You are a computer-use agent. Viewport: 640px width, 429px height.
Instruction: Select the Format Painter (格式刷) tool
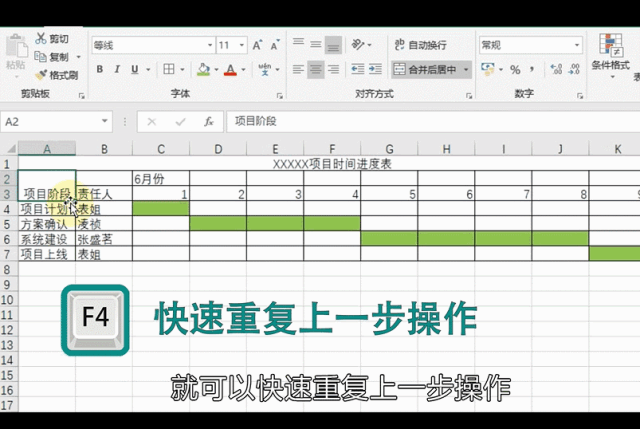pyautogui.click(x=56, y=75)
